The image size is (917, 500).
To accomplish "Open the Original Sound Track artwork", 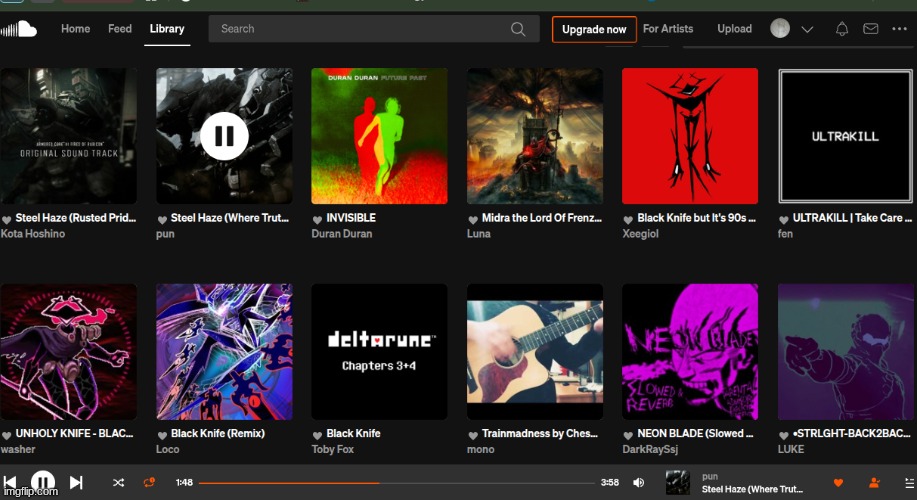I will [x=68, y=136].
